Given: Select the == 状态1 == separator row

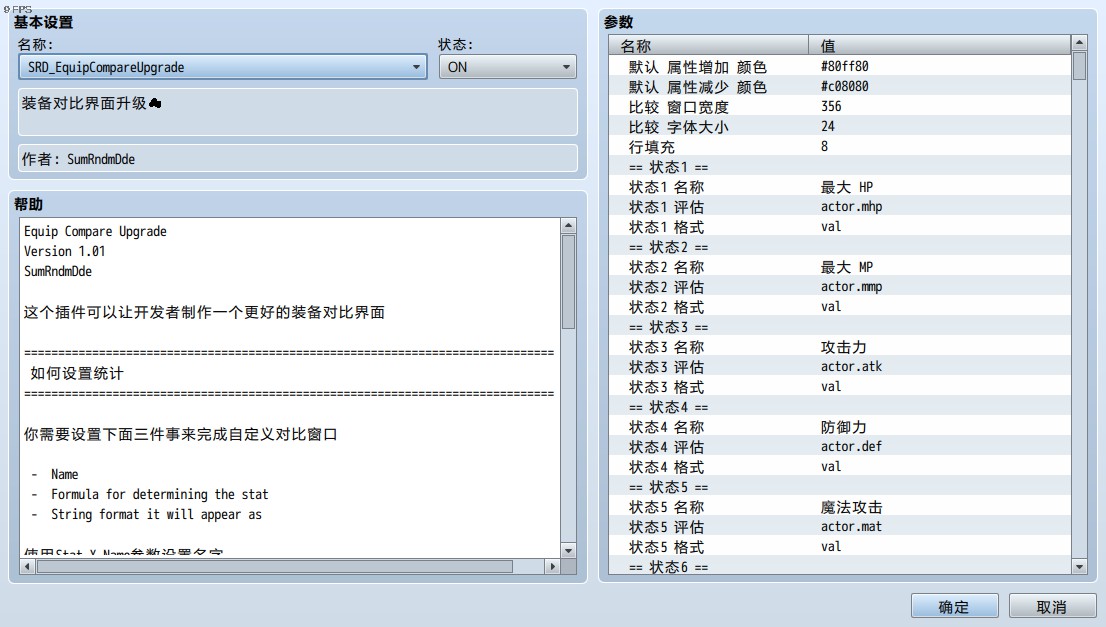Looking at the screenshot, I should 839,166.
